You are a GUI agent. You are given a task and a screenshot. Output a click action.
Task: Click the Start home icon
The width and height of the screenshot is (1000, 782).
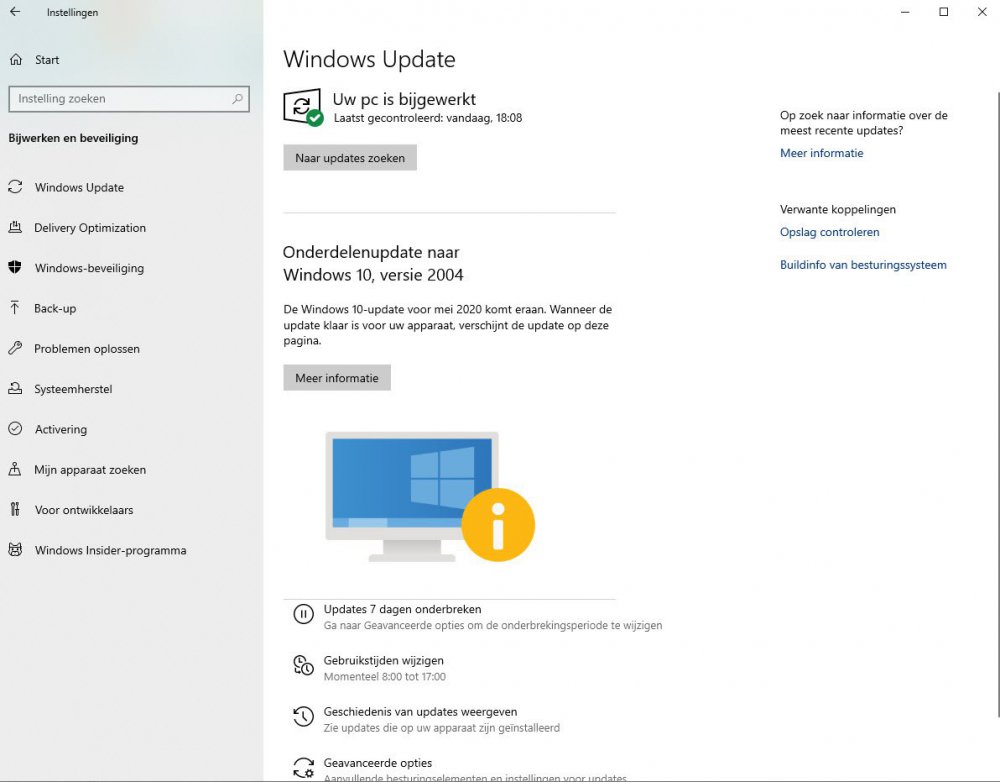pyautogui.click(x=16, y=59)
